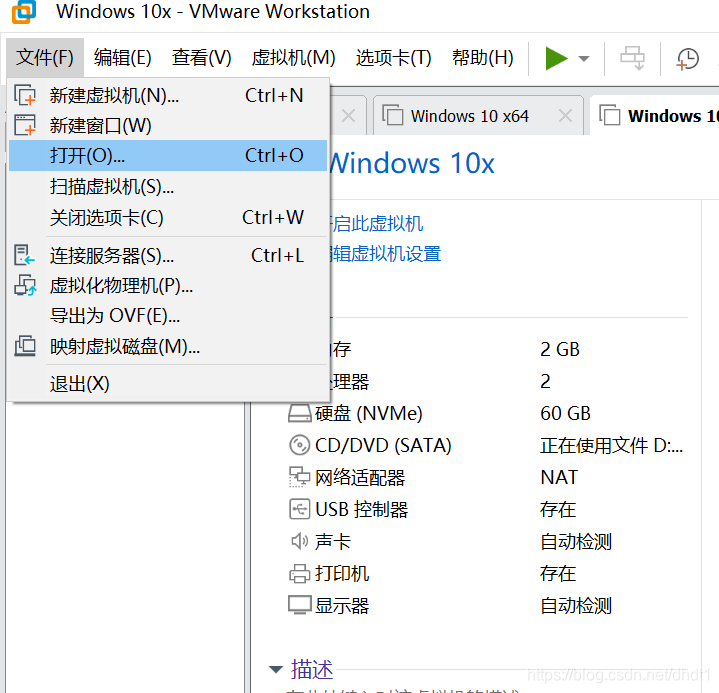Viewport: 719px width, 693px height.
Task: Select 关闭选项卡(C) menu entry
Action: tap(168, 217)
